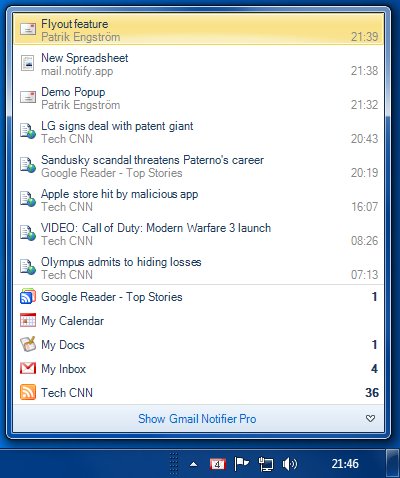This screenshot has height=478, width=400.
Task: Click the feed icon beside Olympus admits story
Action: point(28,267)
